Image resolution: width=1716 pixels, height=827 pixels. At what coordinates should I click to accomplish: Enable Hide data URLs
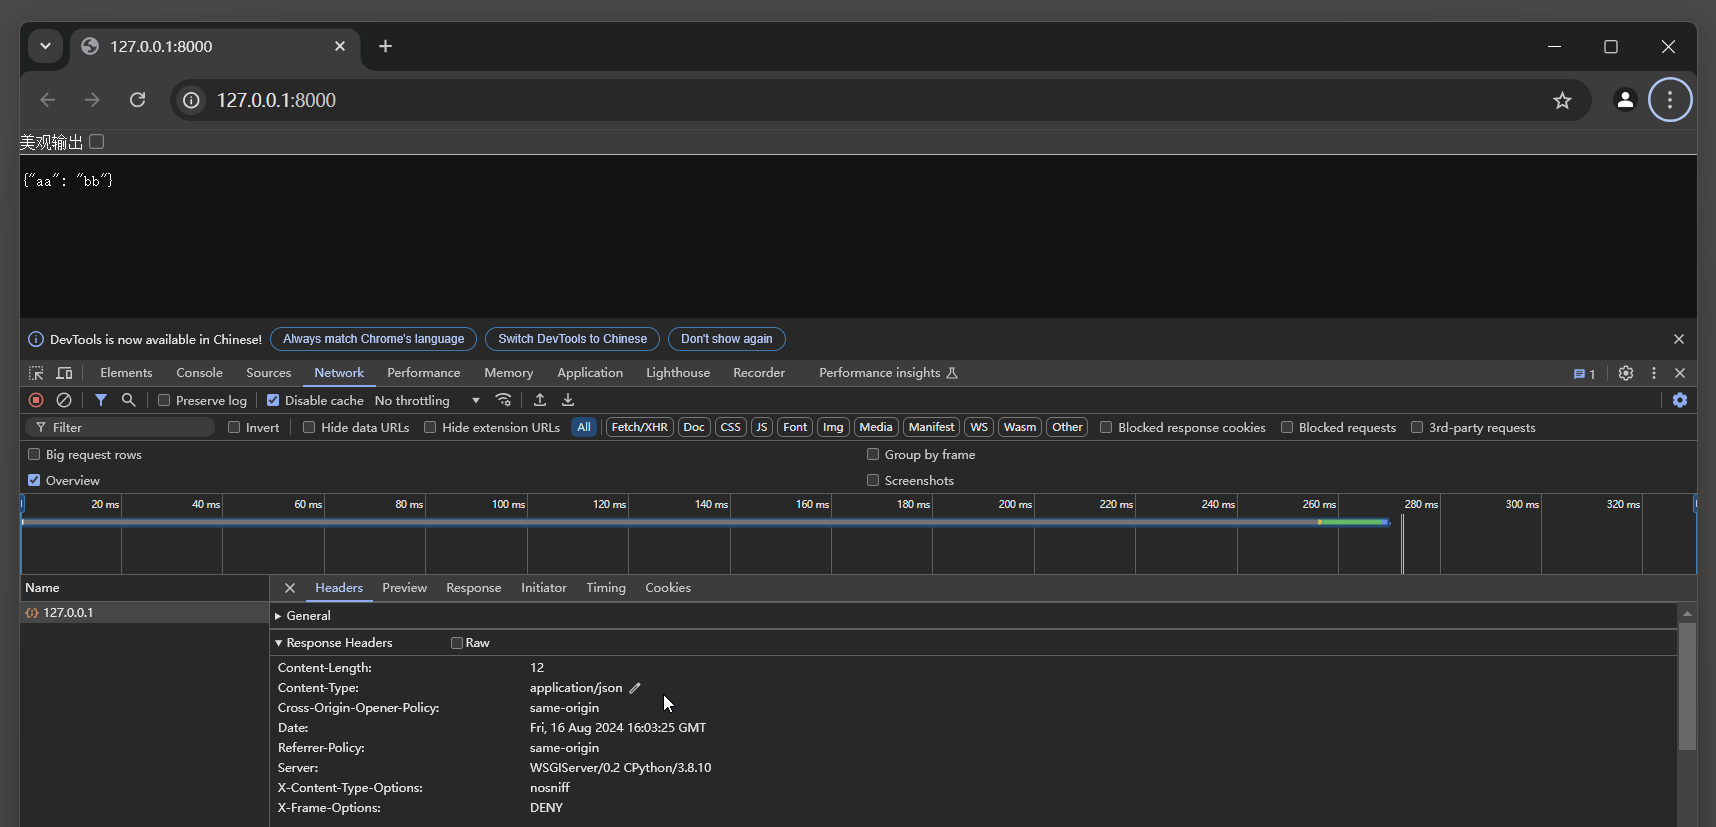coord(309,427)
